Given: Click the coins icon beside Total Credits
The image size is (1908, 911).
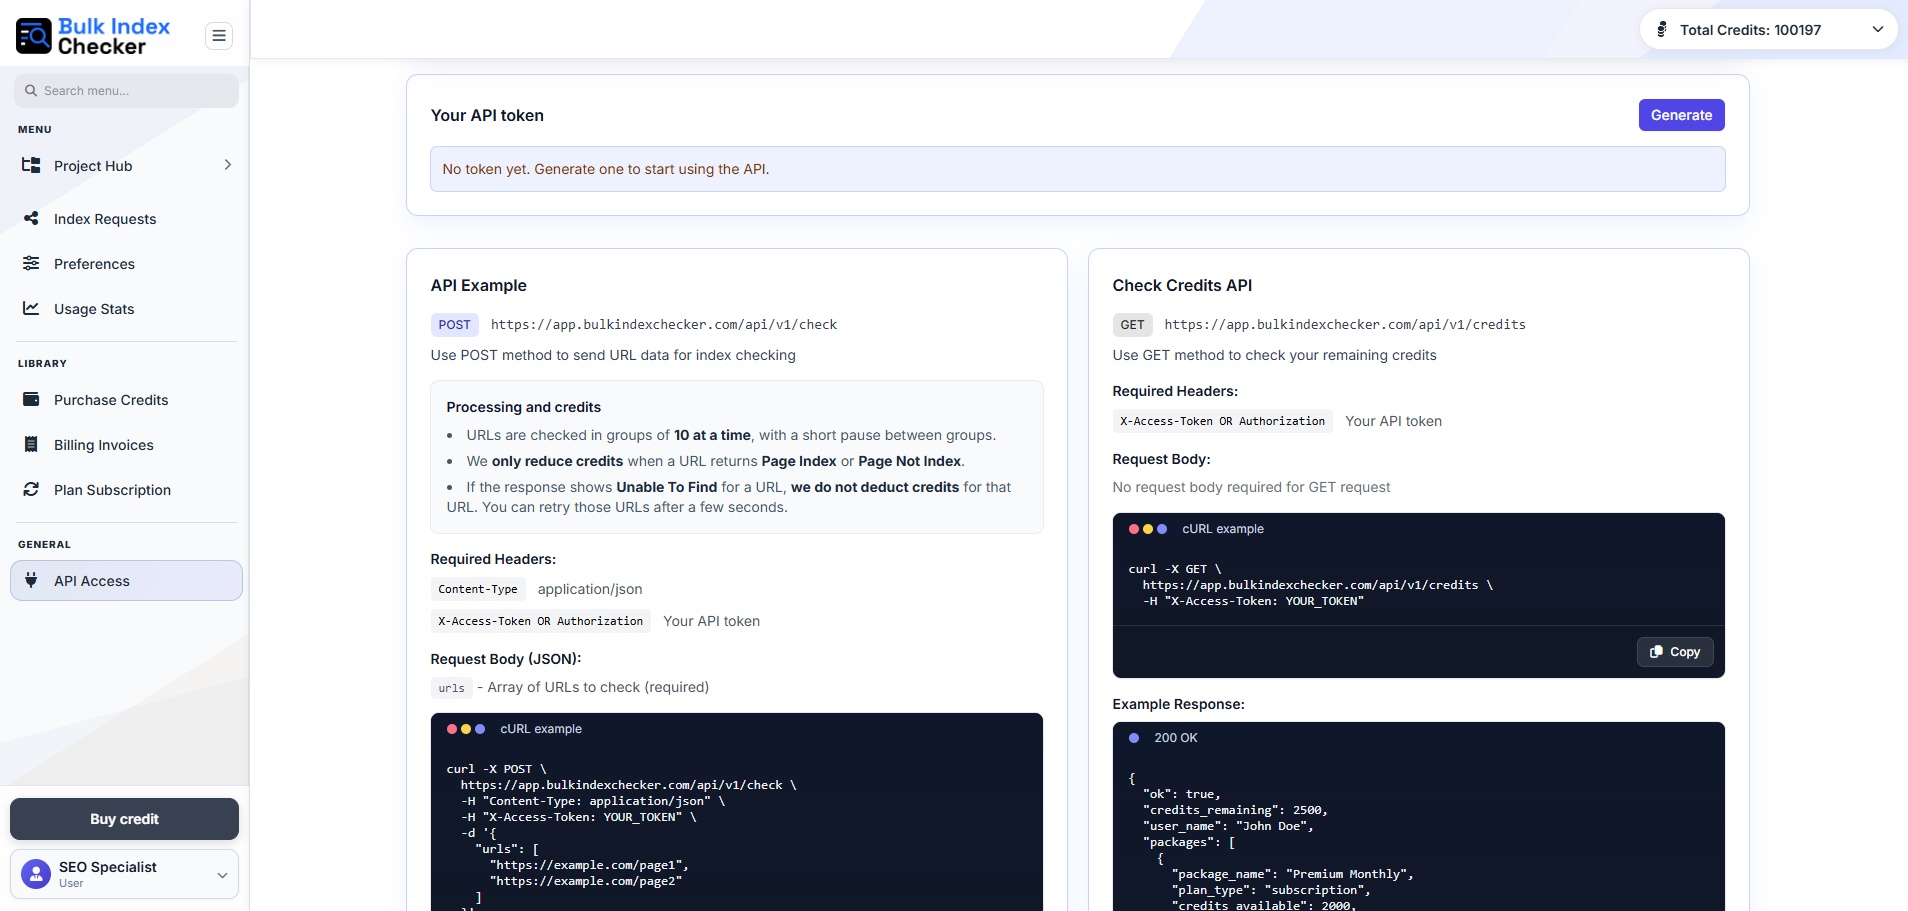Looking at the screenshot, I should pyautogui.click(x=1662, y=30).
